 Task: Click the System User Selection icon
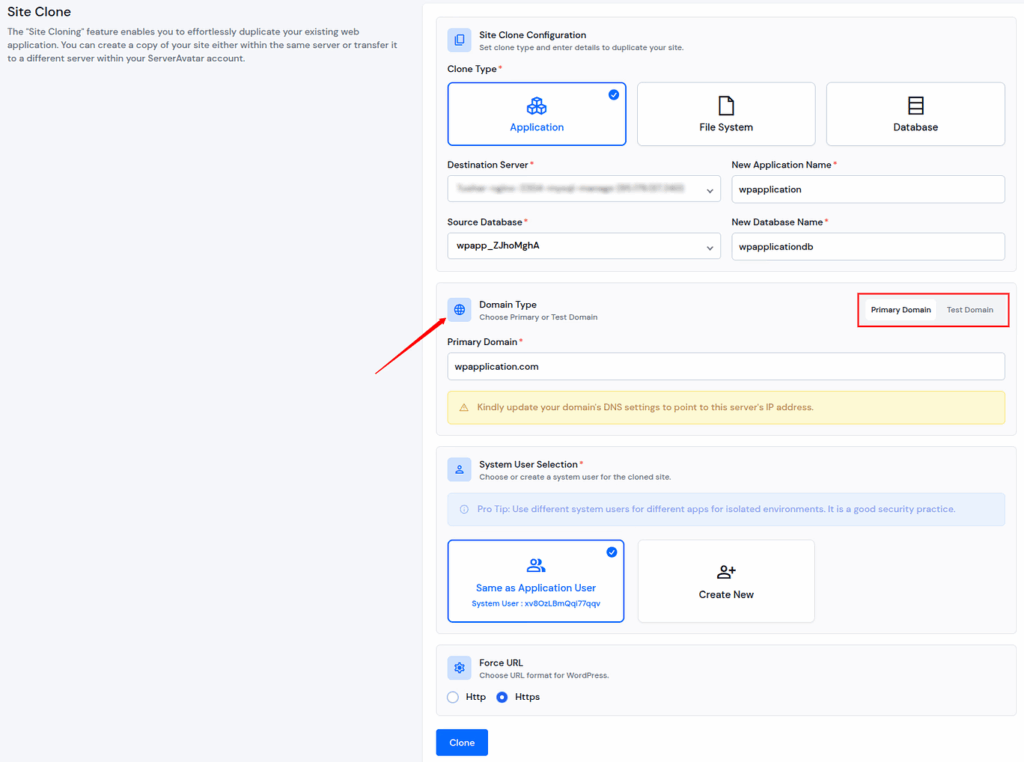[459, 469]
